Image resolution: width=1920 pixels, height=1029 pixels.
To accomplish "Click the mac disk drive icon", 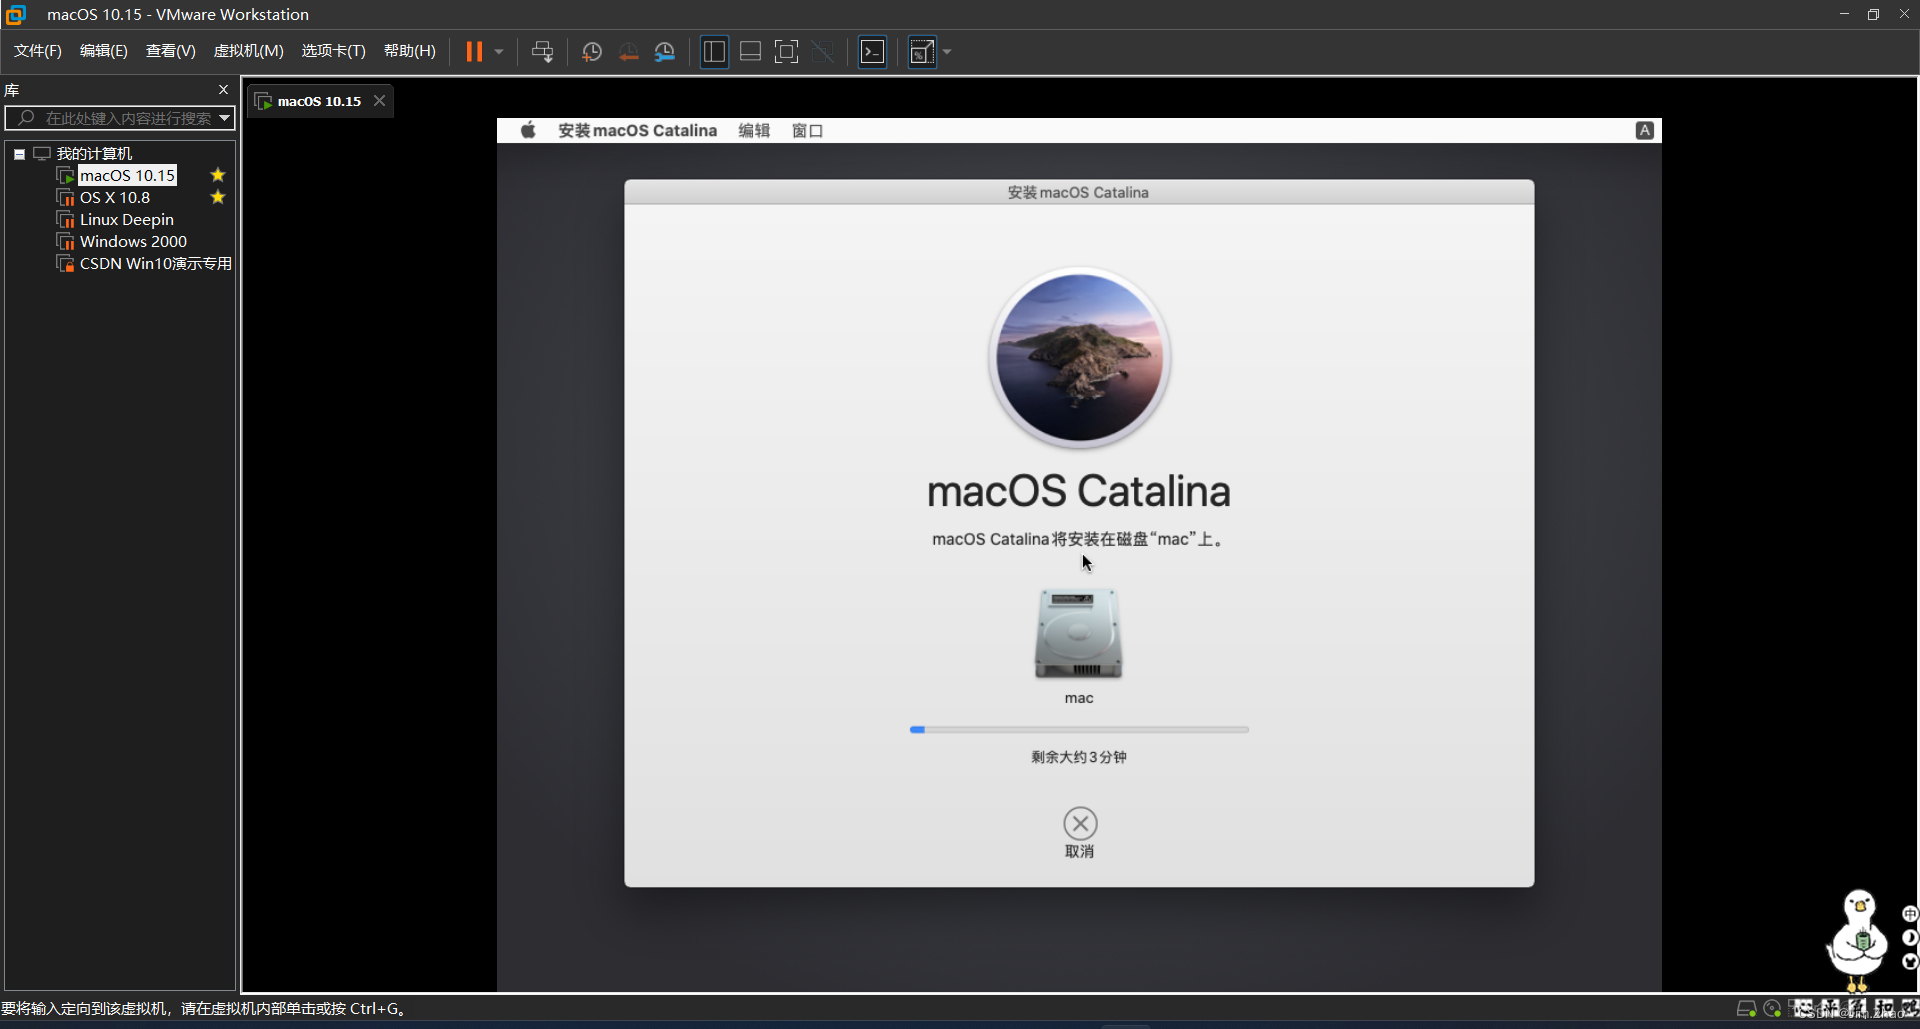I will point(1078,634).
